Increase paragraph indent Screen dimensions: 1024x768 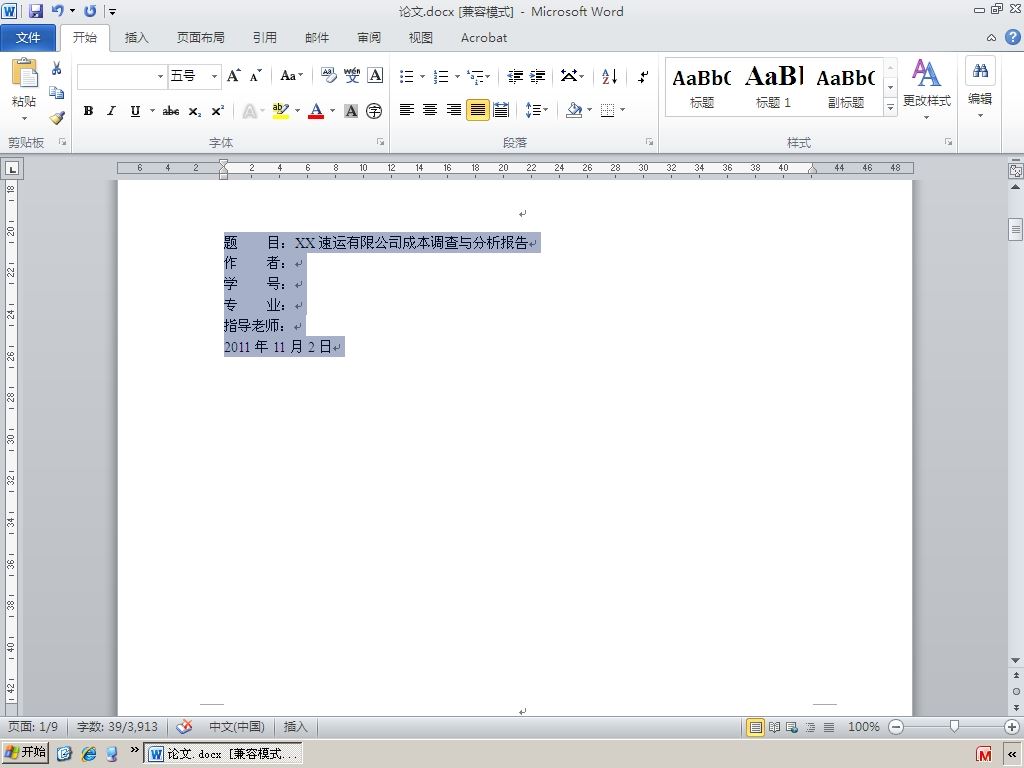[537, 76]
